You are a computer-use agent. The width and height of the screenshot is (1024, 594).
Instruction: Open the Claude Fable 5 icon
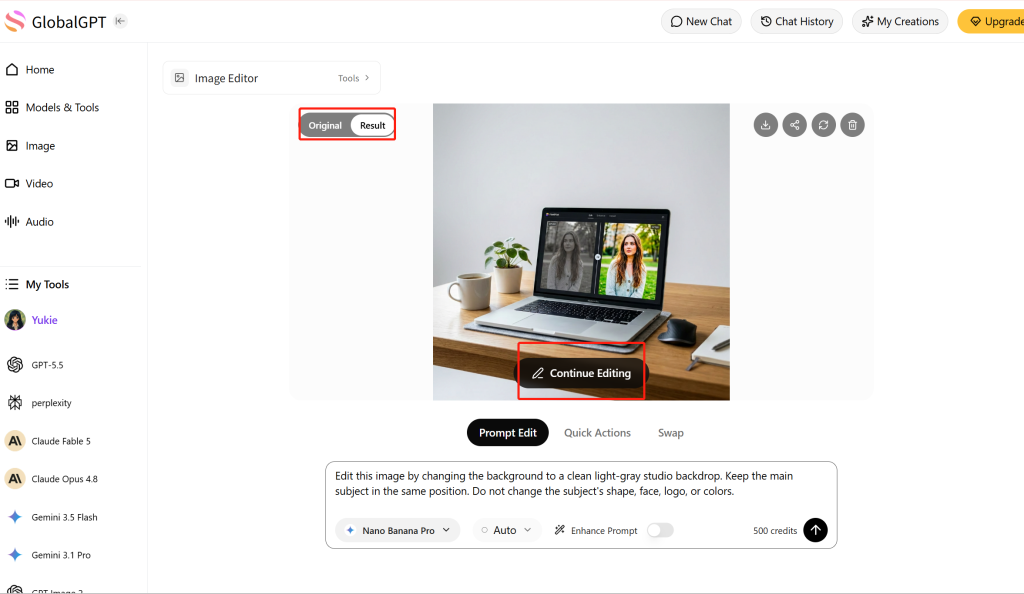[x=15, y=441]
